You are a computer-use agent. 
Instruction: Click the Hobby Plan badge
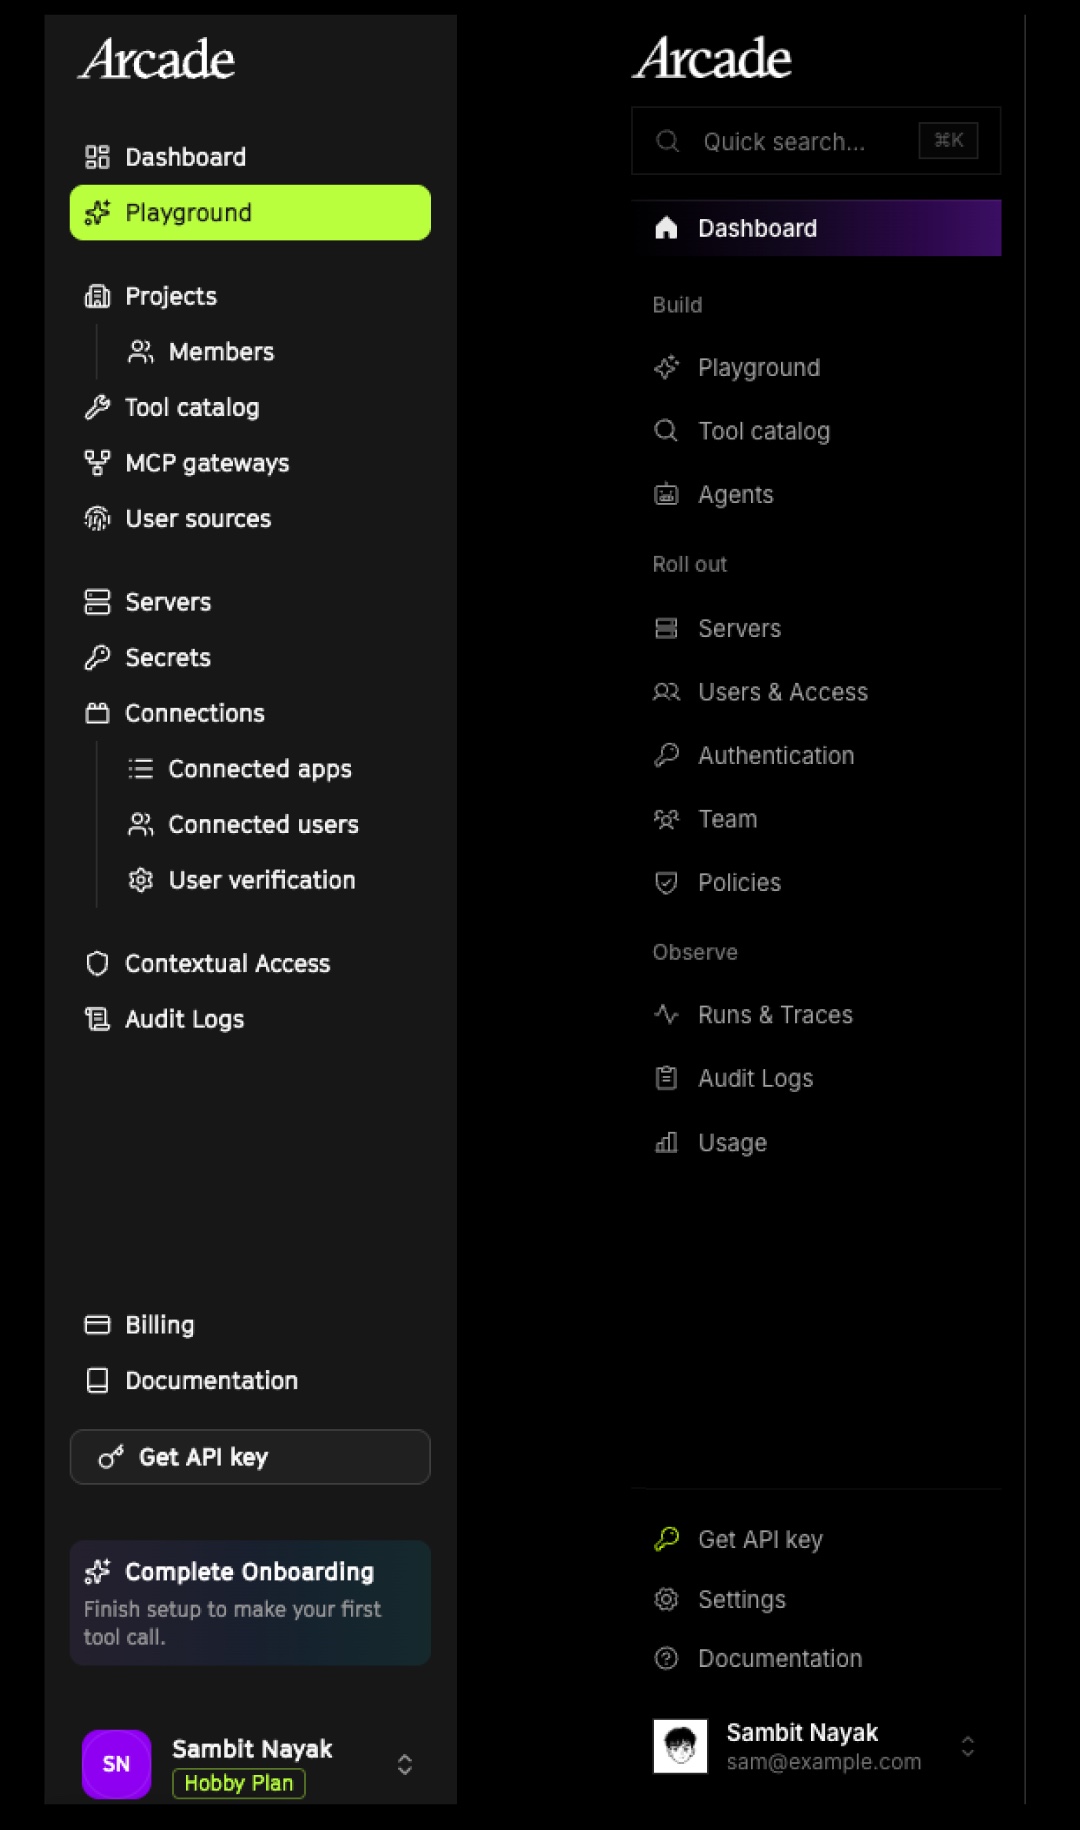[x=239, y=1783]
